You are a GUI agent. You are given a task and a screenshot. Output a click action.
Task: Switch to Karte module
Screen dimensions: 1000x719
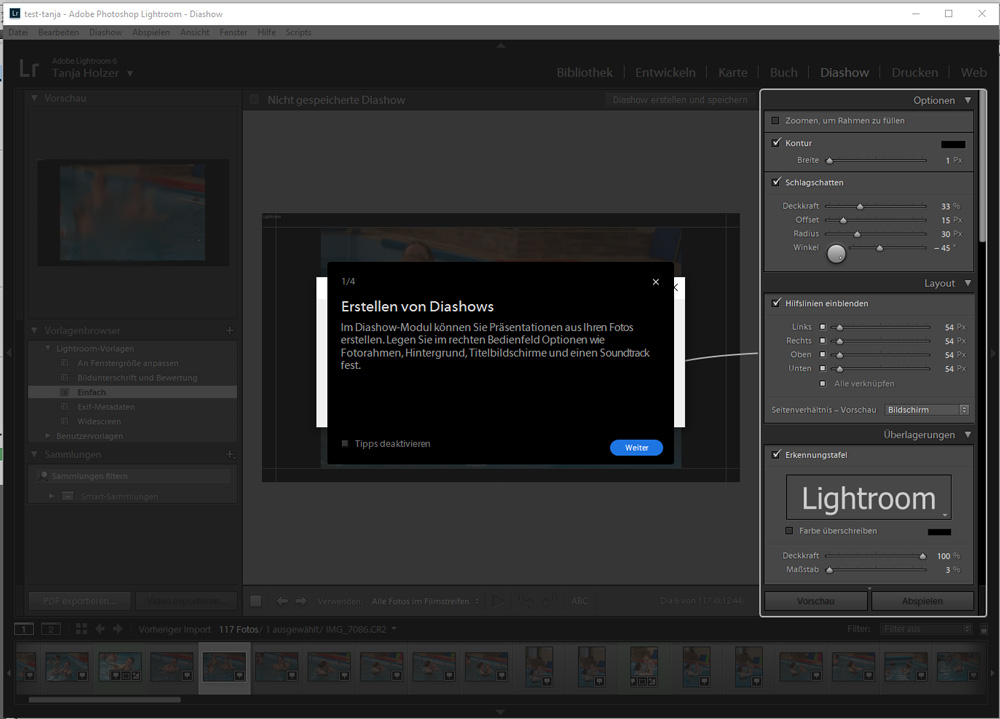click(733, 73)
